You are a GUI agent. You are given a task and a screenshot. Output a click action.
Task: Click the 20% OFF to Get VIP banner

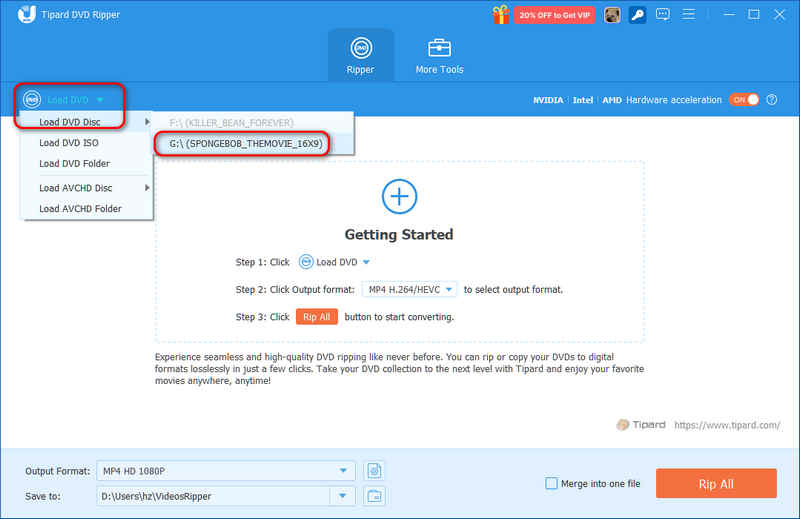[x=555, y=15]
